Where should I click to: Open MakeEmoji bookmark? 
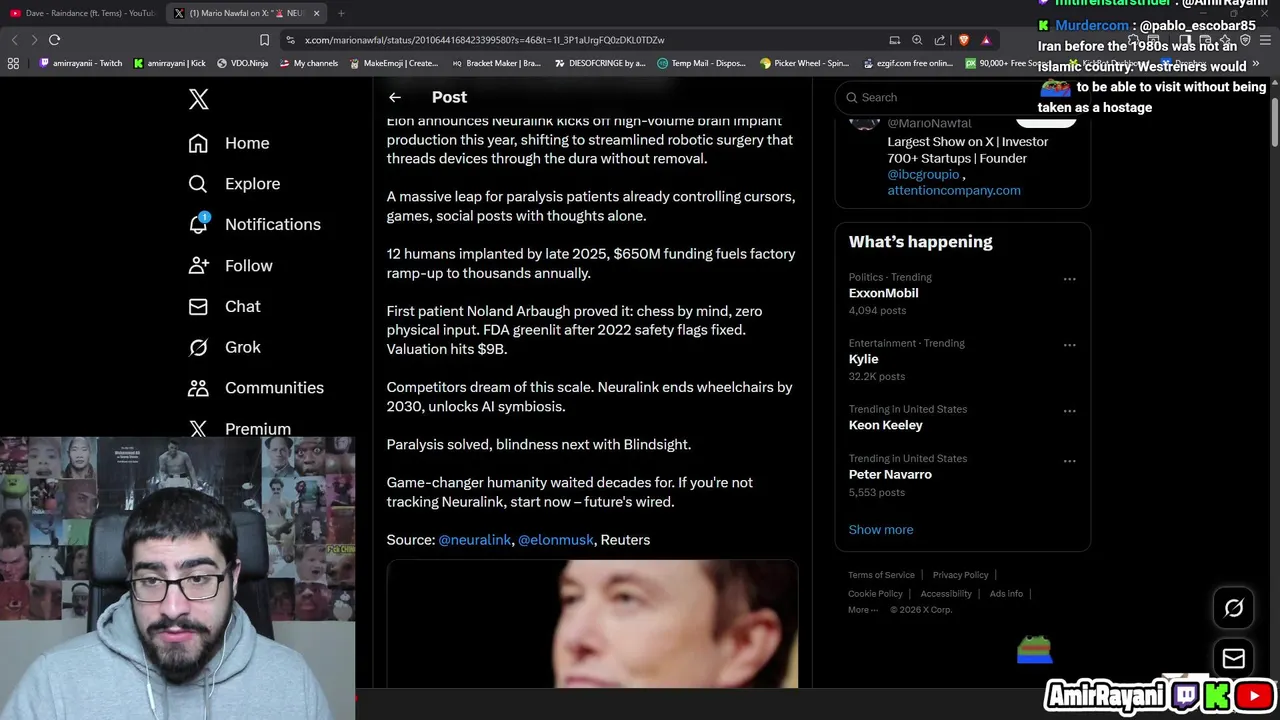394,63
